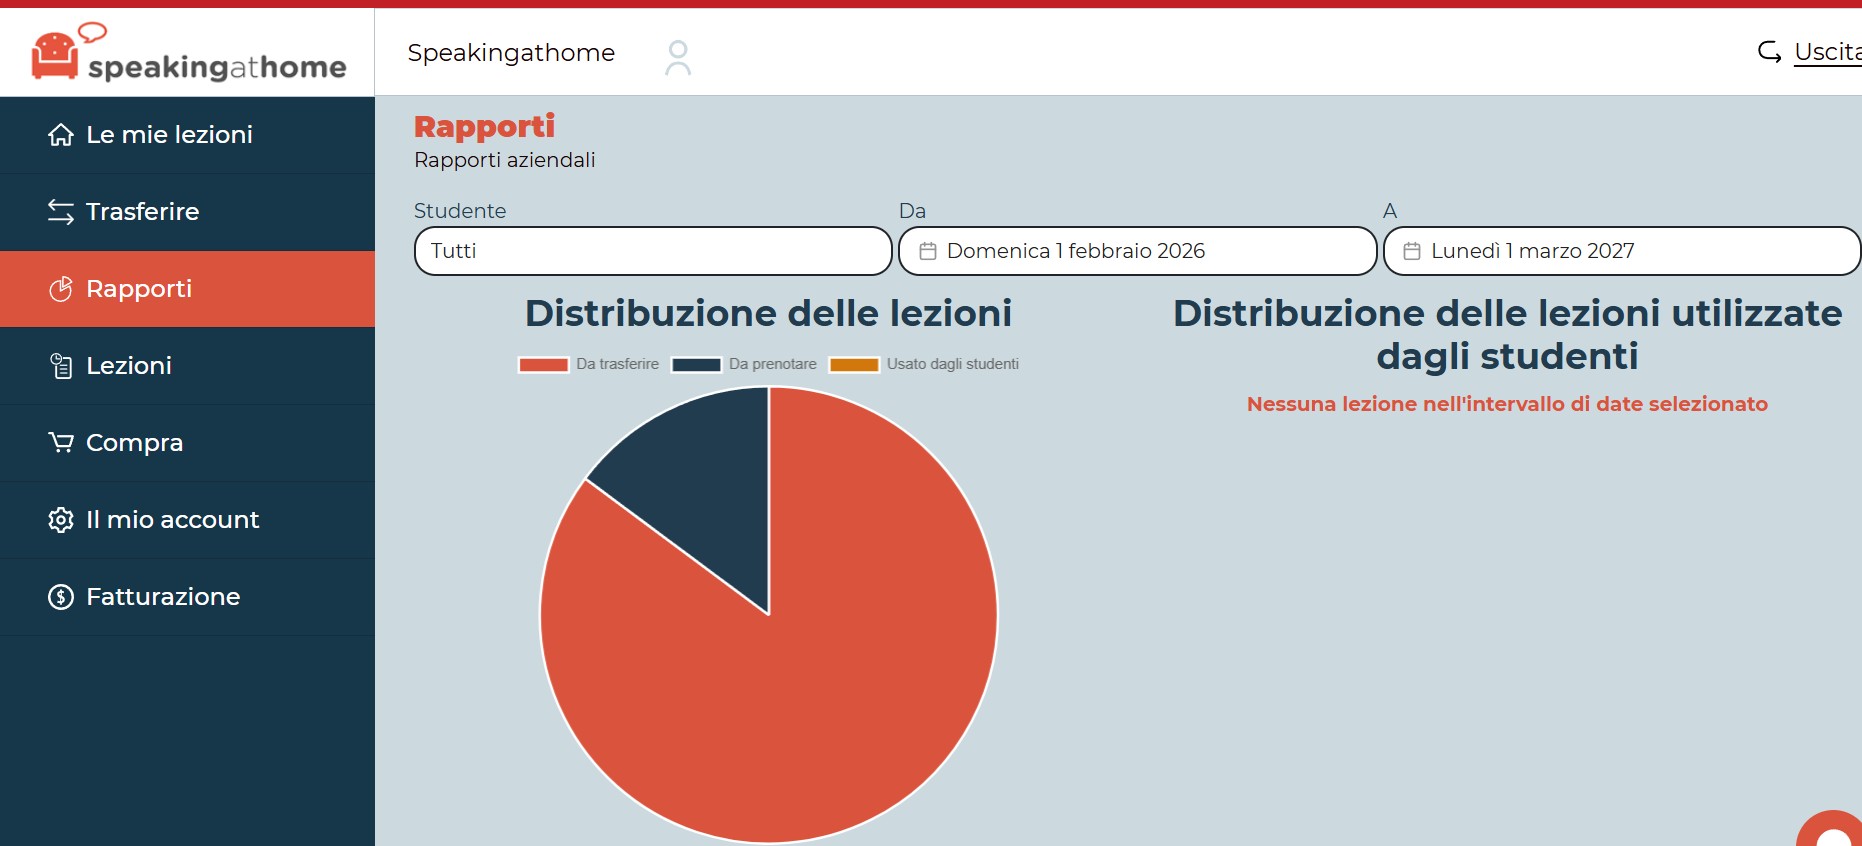Open the user profile icon in header
Viewport: 1862px width, 846px height.
point(678,57)
